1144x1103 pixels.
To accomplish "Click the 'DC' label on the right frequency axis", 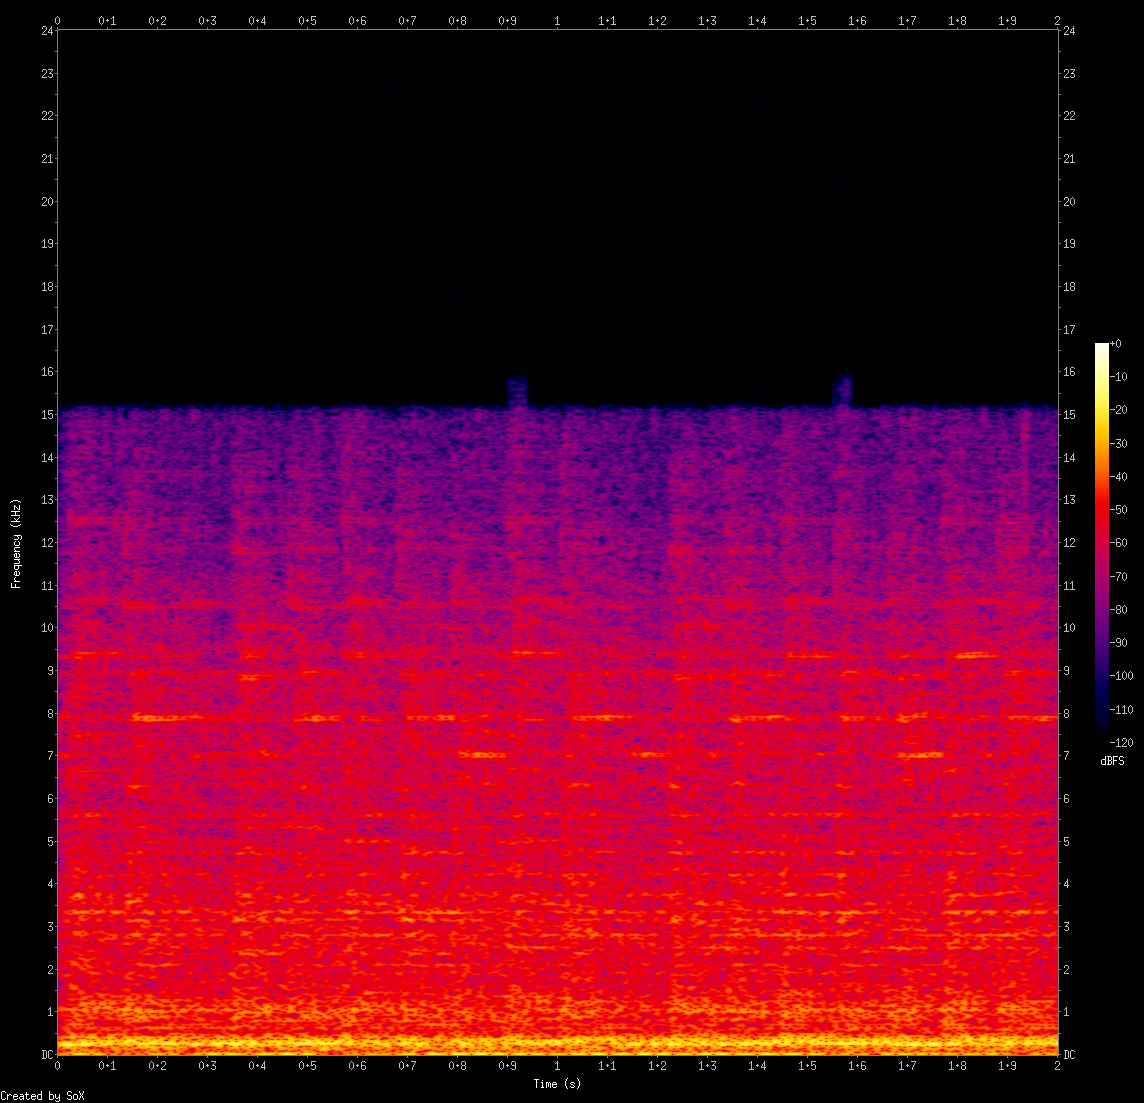I will [x=1069, y=1055].
